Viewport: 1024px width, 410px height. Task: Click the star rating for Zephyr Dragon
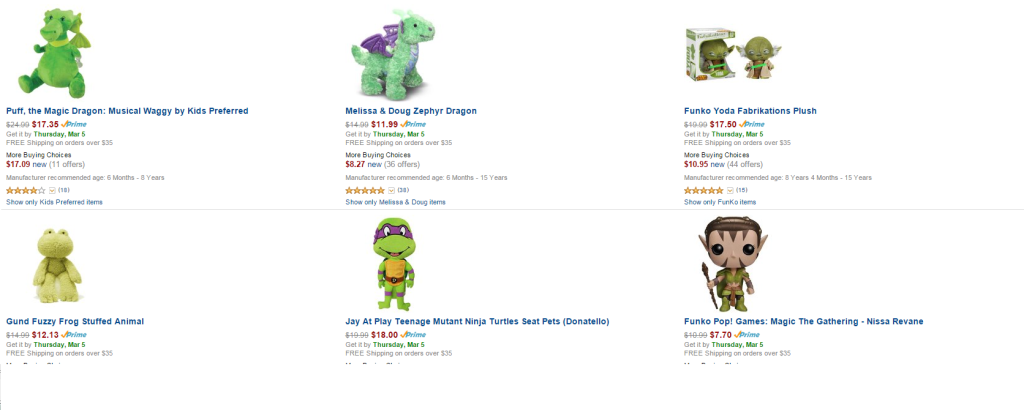tap(364, 190)
